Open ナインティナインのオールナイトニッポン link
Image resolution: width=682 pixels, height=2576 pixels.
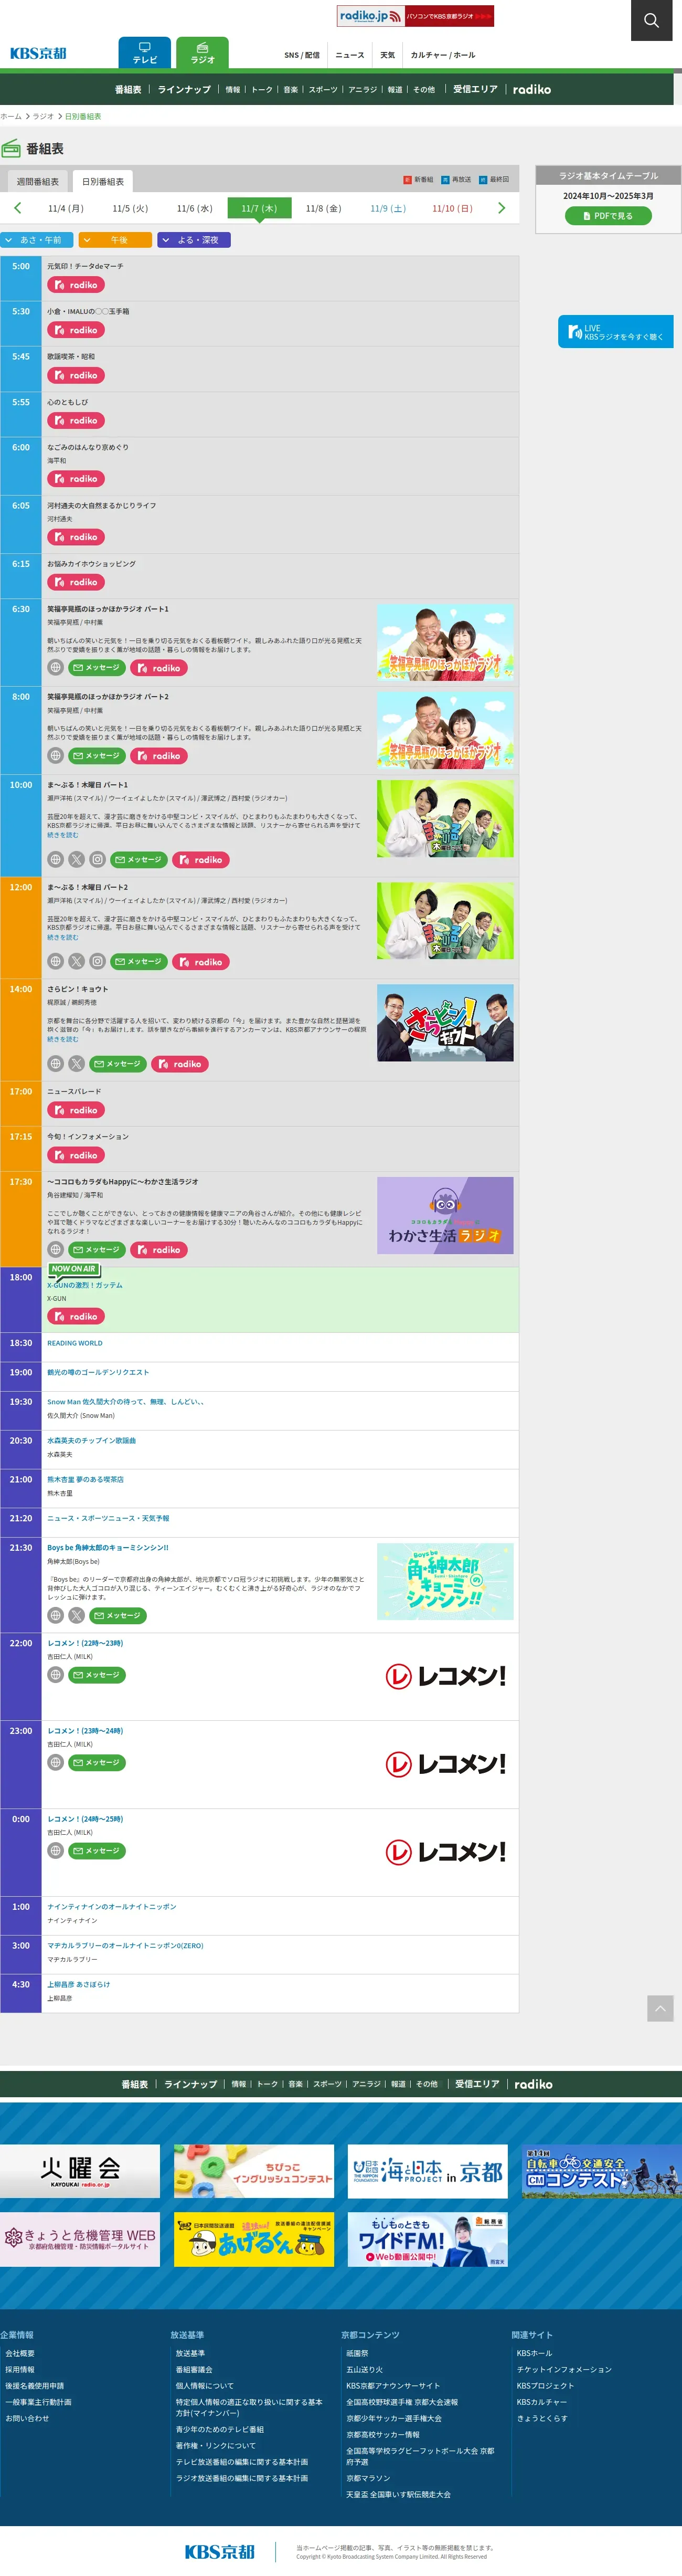pos(112,1907)
